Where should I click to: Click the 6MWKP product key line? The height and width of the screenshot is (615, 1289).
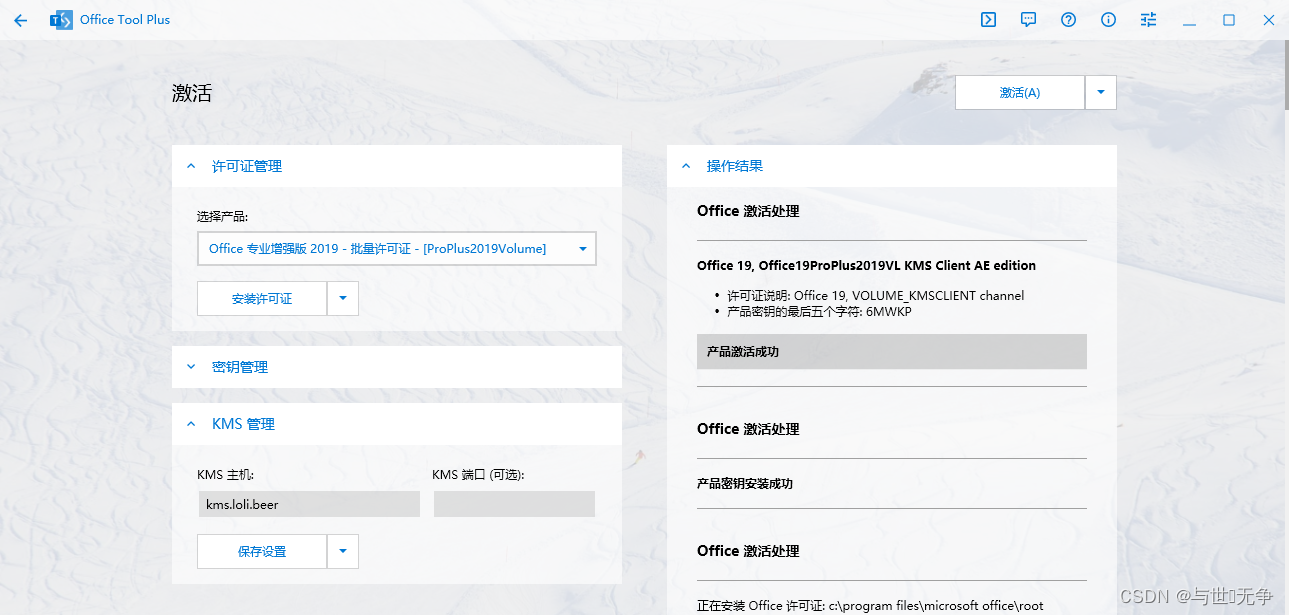click(x=819, y=311)
